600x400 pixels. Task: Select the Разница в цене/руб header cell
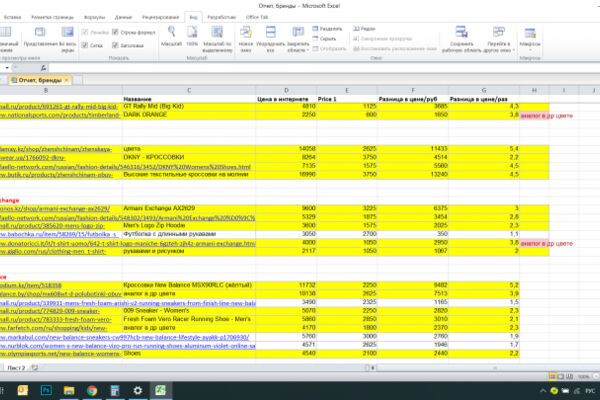point(413,99)
